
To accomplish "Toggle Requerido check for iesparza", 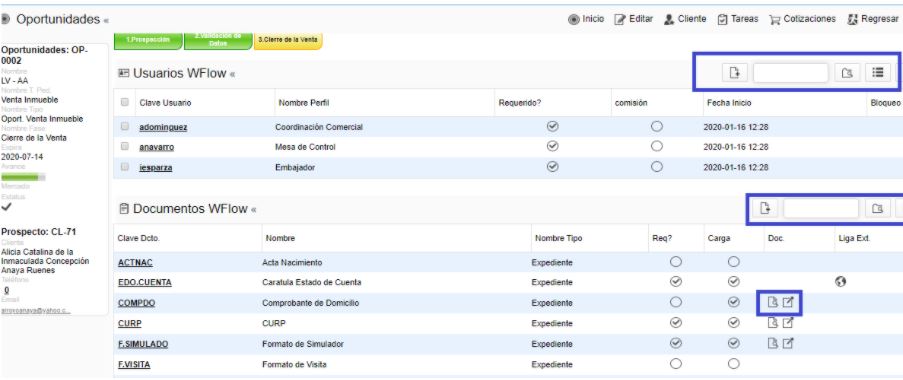I will pos(552,167).
